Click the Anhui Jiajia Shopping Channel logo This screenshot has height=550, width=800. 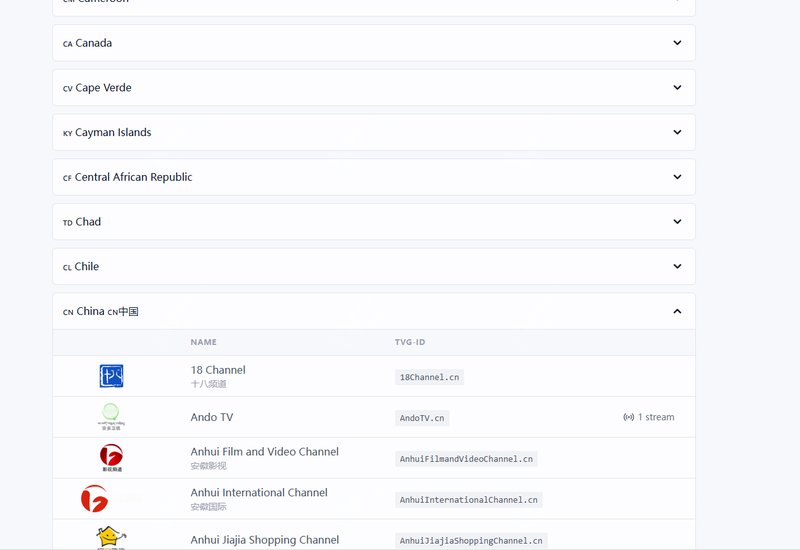click(x=111, y=537)
